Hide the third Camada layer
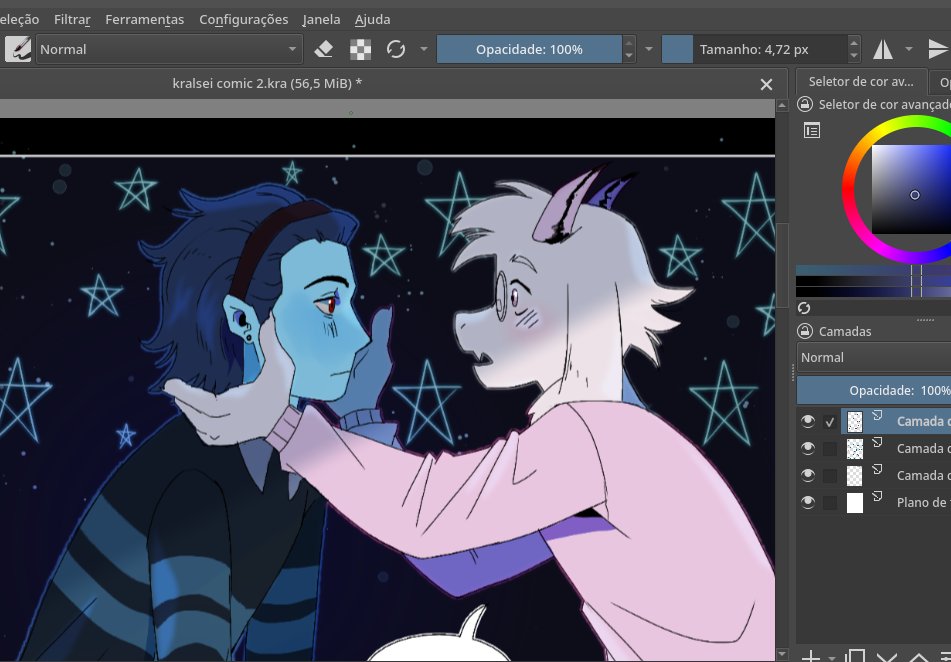 point(807,475)
